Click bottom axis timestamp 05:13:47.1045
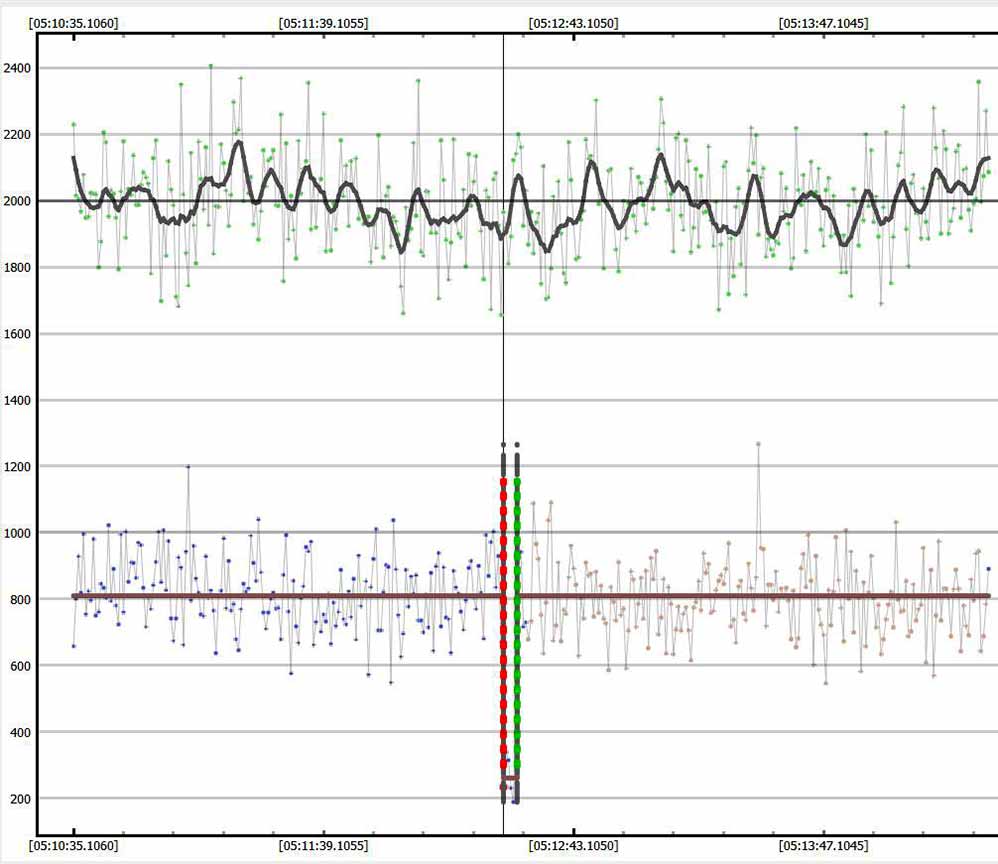This screenshot has width=998, height=864. click(x=824, y=846)
